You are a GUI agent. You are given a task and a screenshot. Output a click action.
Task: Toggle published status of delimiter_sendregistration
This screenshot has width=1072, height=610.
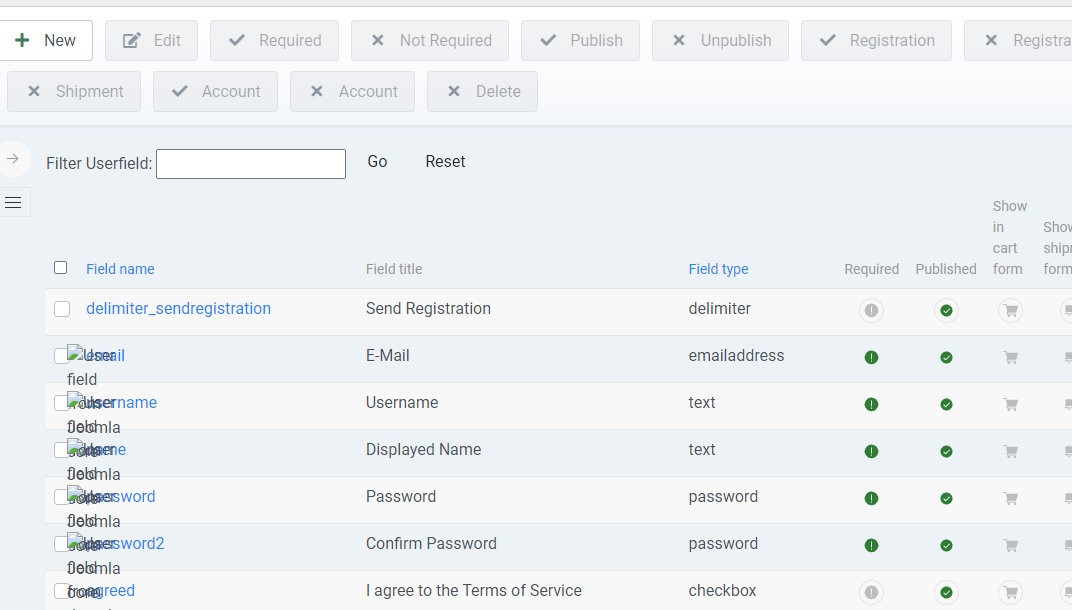click(x=946, y=311)
